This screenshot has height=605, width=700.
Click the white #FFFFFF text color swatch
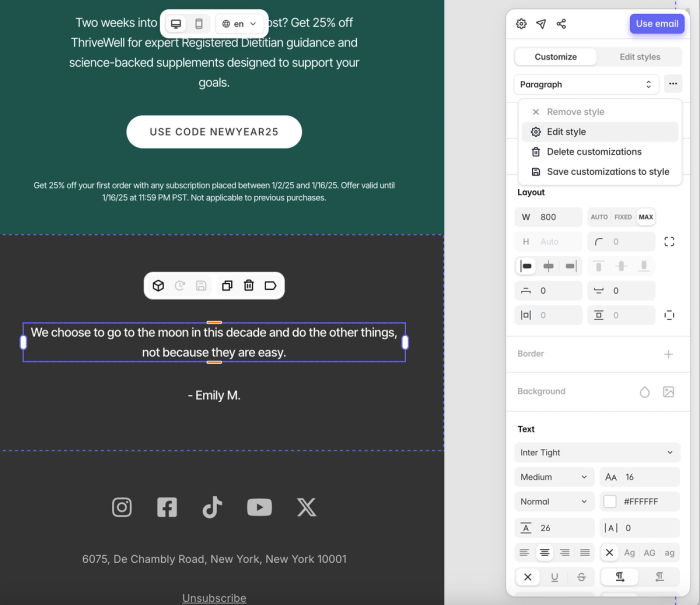pos(610,501)
